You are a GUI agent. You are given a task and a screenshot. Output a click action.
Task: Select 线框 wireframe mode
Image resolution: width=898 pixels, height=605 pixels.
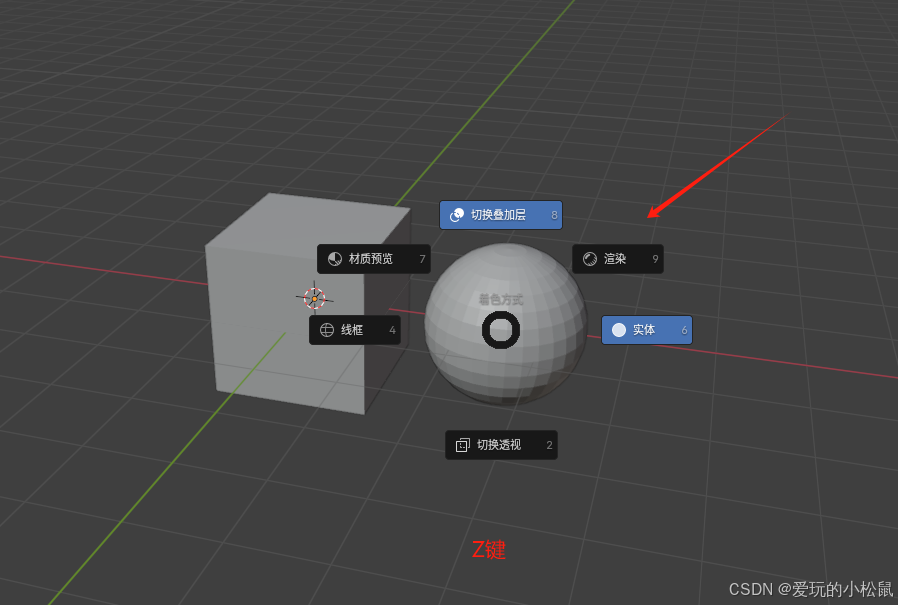(x=355, y=330)
